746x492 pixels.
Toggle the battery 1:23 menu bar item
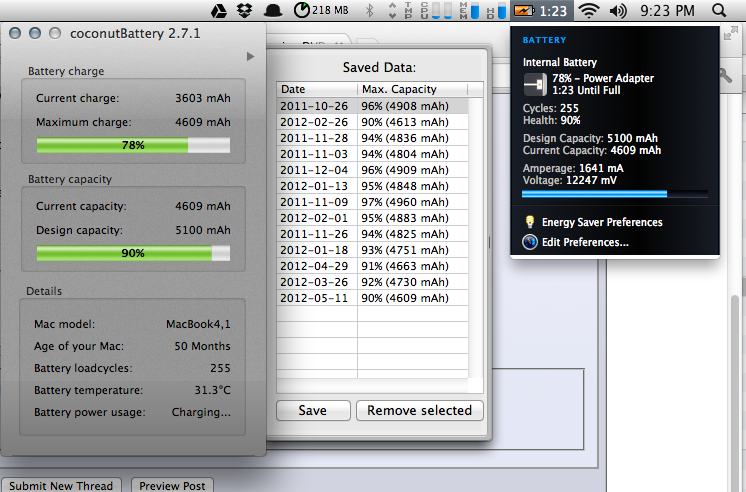(541, 10)
